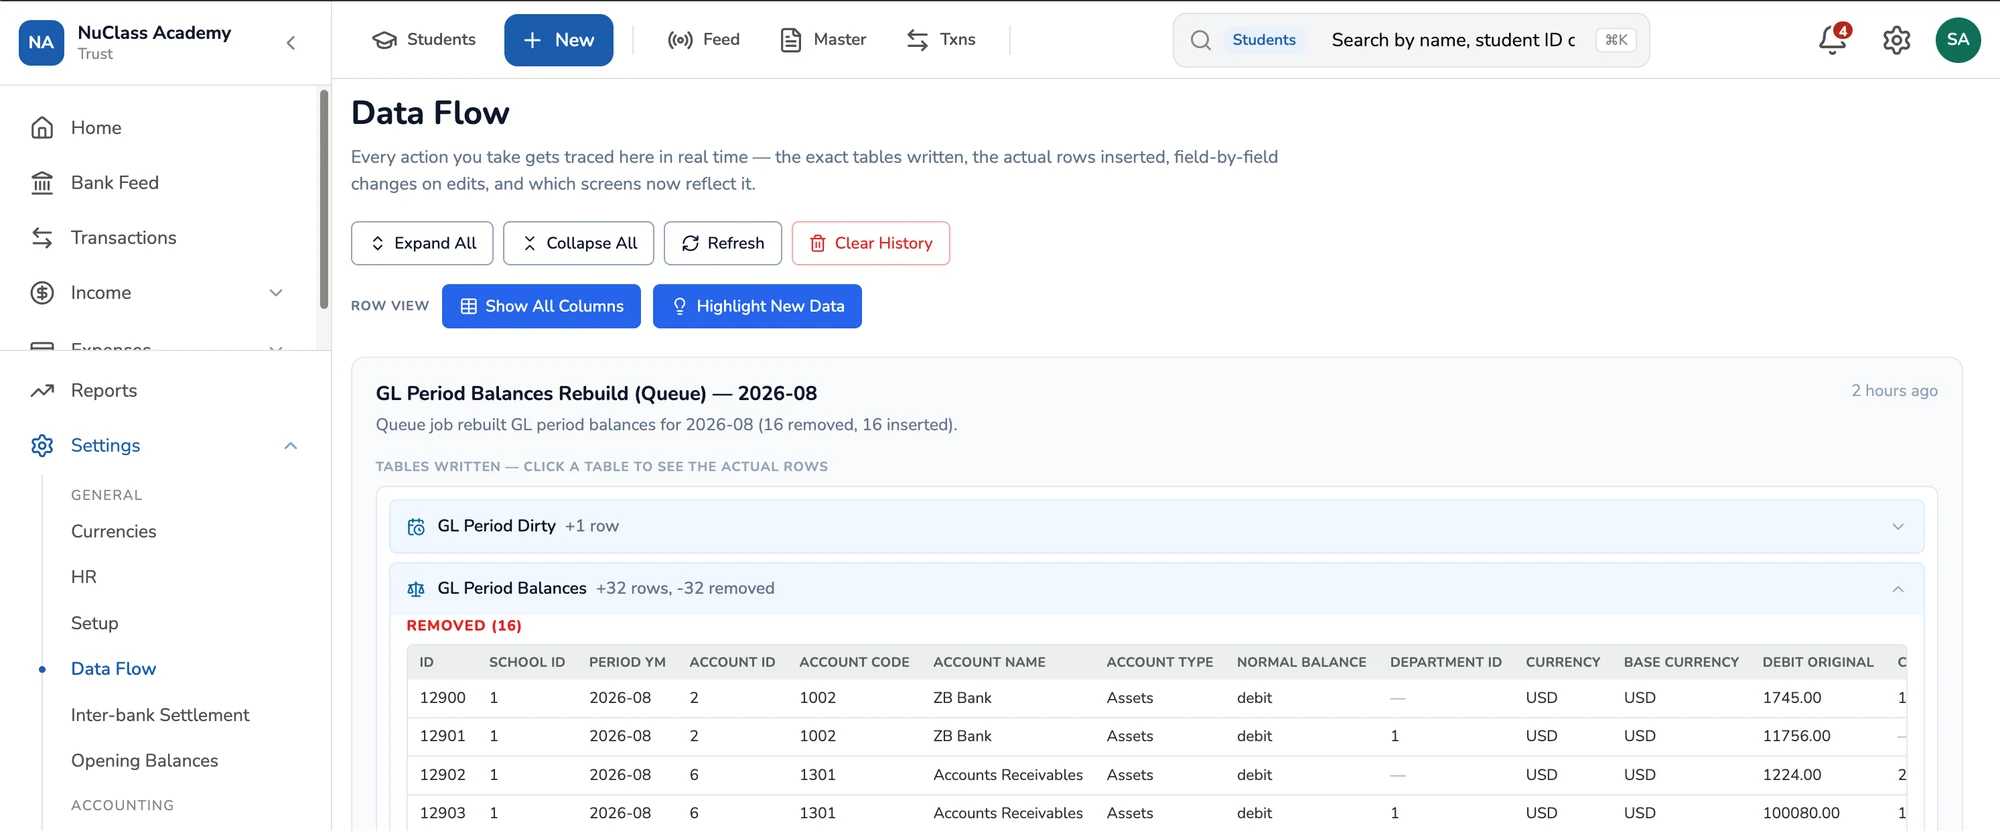
Task: Click the Transactions arrows icon in sidebar
Action: point(42,238)
